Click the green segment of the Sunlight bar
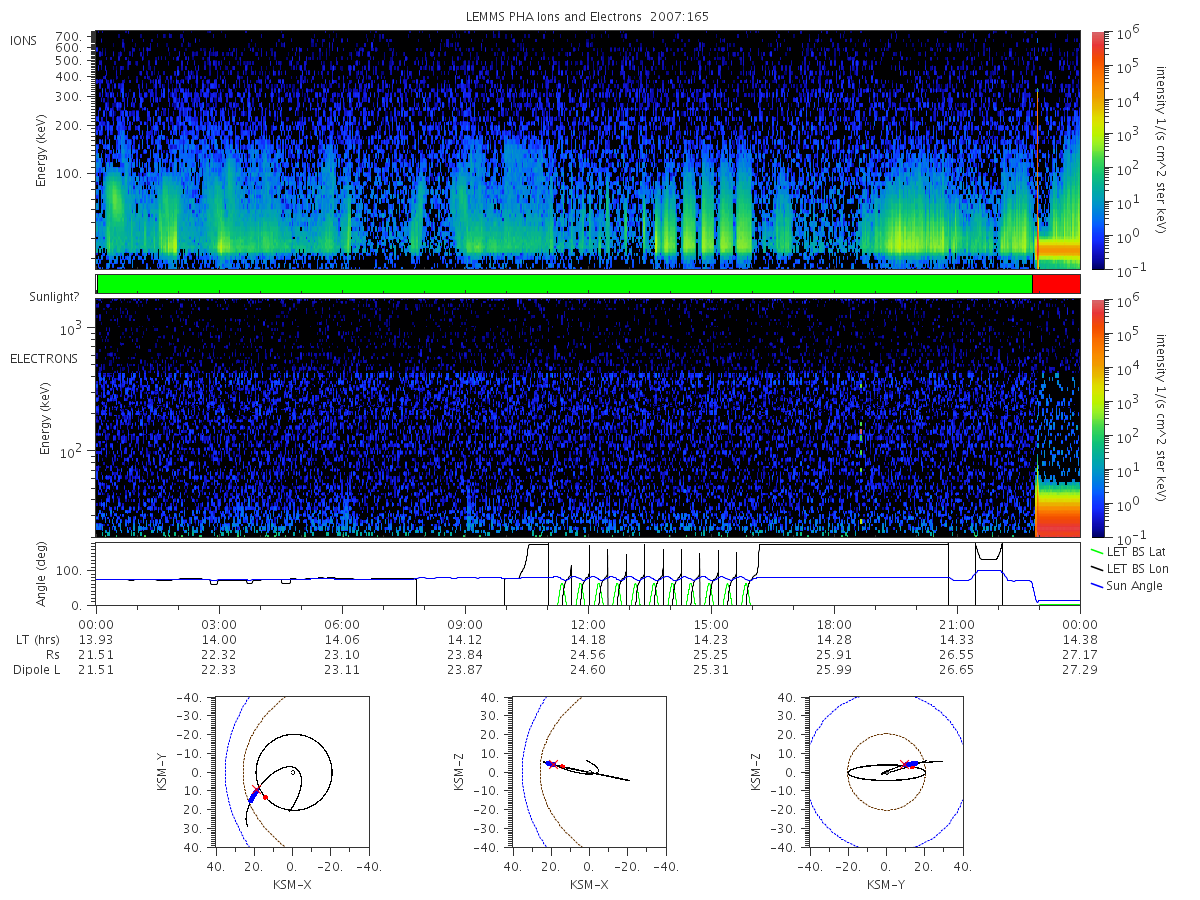Image resolution: width=1200 pixels, height=900 pixels. pyautogui.click(x=565, y=284)
